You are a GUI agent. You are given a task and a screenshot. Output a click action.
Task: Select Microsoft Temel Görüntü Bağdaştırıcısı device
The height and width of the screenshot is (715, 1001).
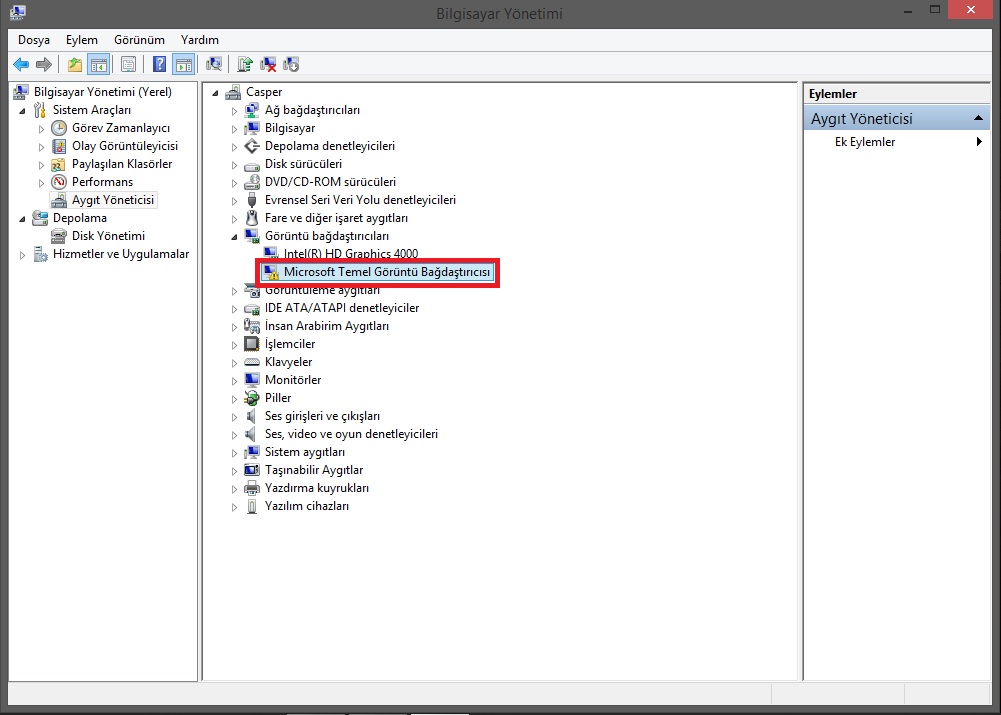pos(386,272)
